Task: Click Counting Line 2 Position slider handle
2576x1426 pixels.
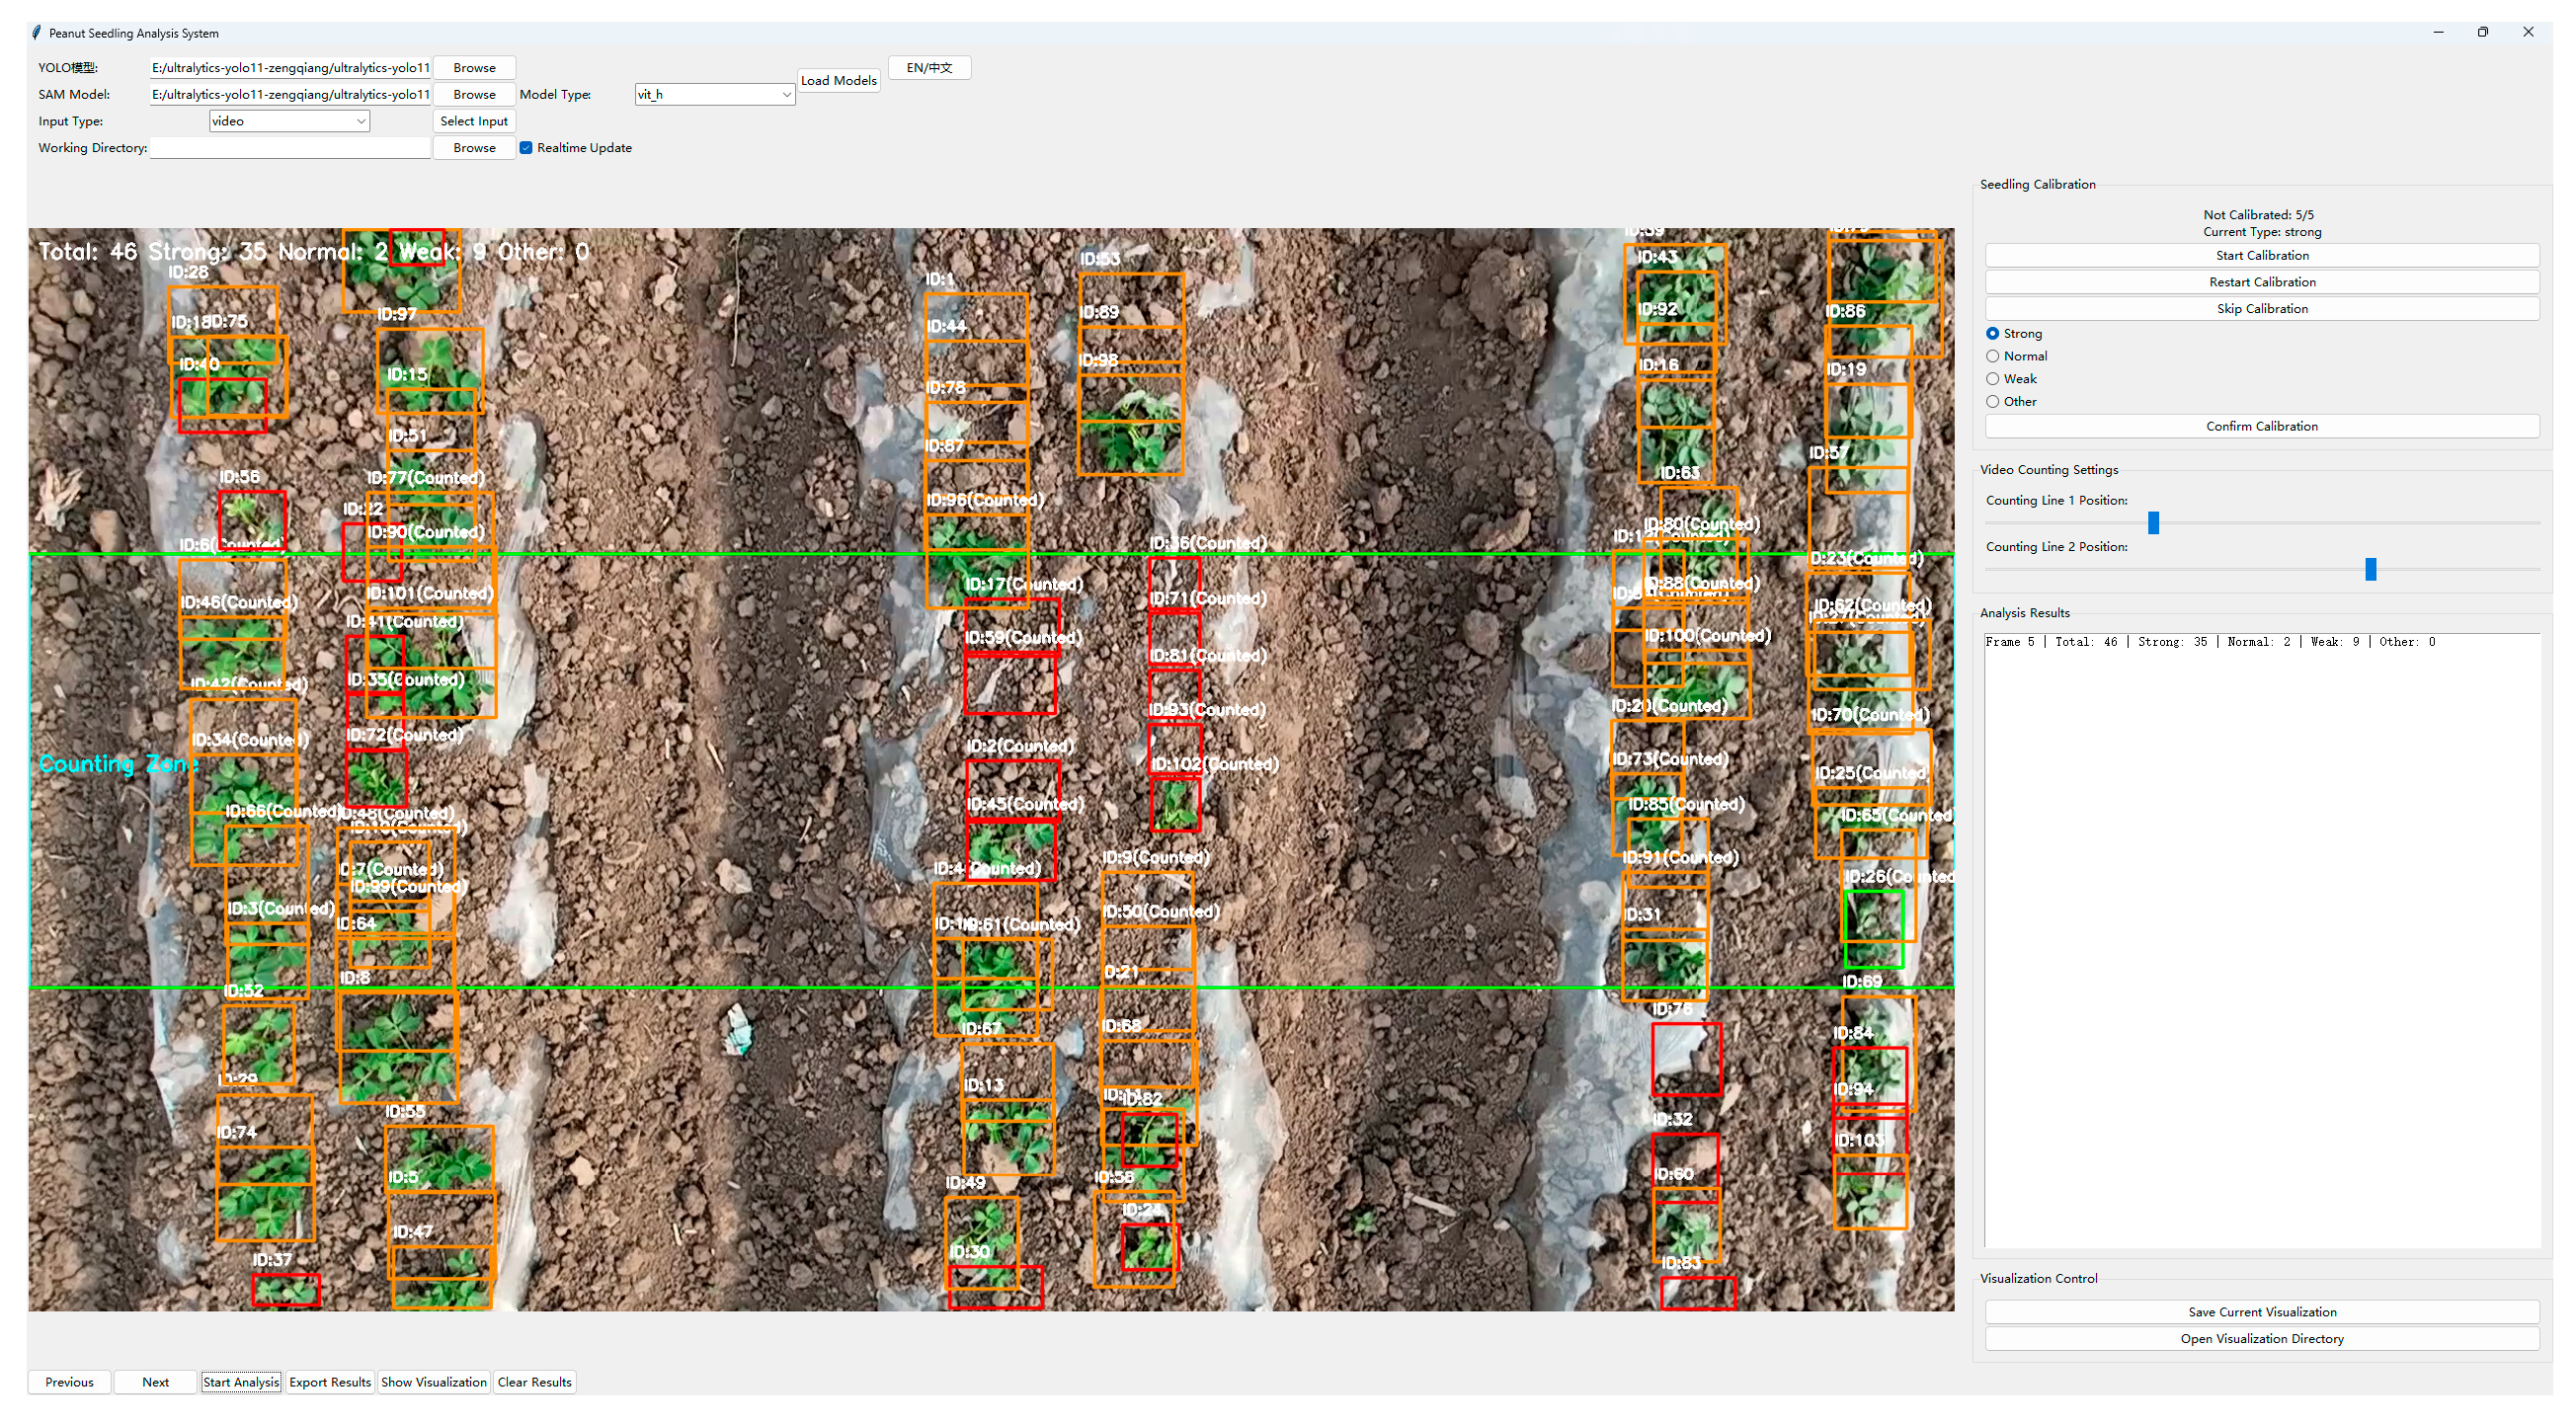Action: tap(2369, 570)
